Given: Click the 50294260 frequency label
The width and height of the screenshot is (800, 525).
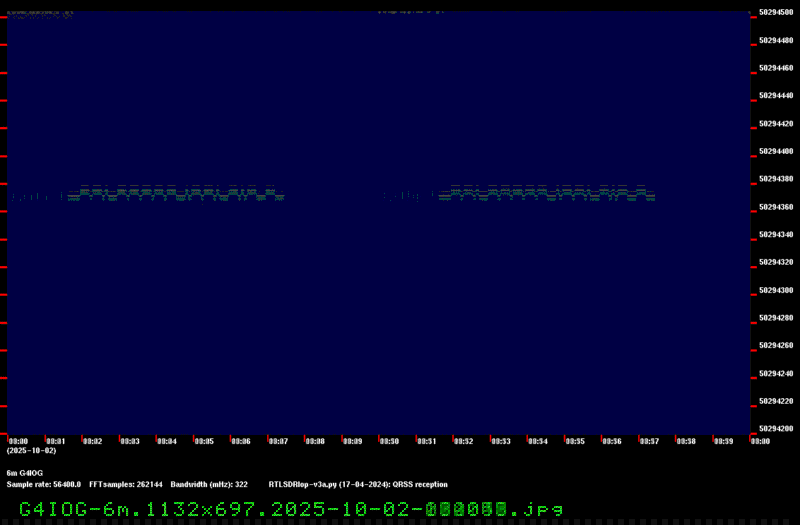Looking at the screenshot, I should point(776,345).
